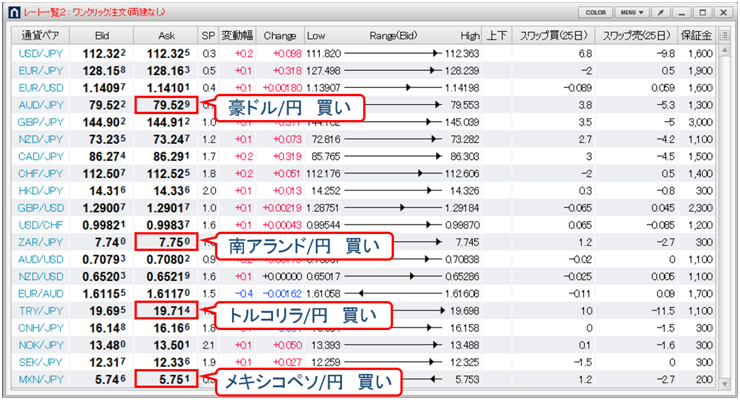Click NZD/JPY Ask price 73.247
This screenshot has width=740, height=400.
click(x=171, y=139)
